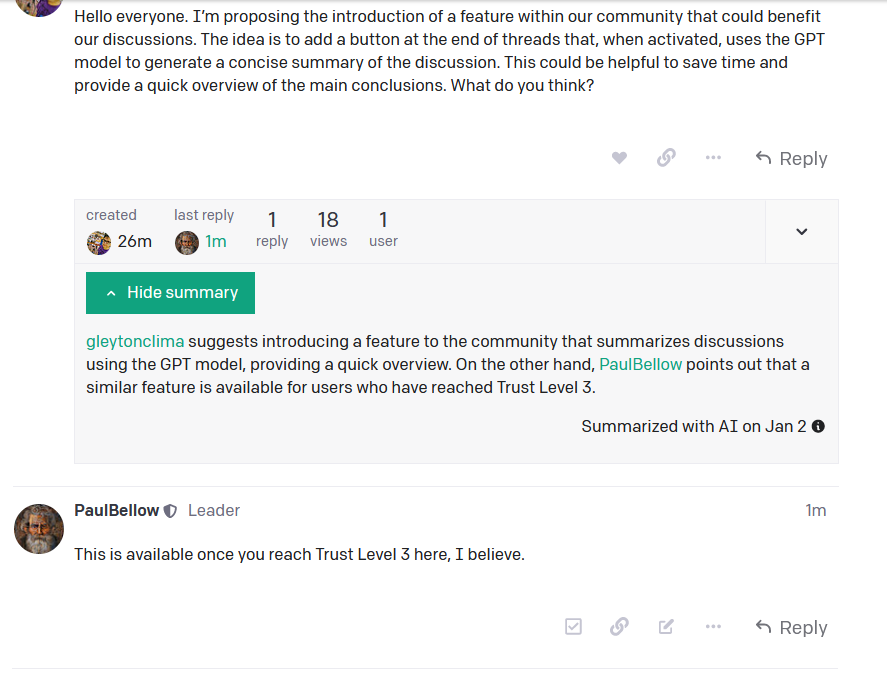Viewport: 887px width, 682px height.
Task: Collapse the topic details with the chevron
Action: (801, 231)
